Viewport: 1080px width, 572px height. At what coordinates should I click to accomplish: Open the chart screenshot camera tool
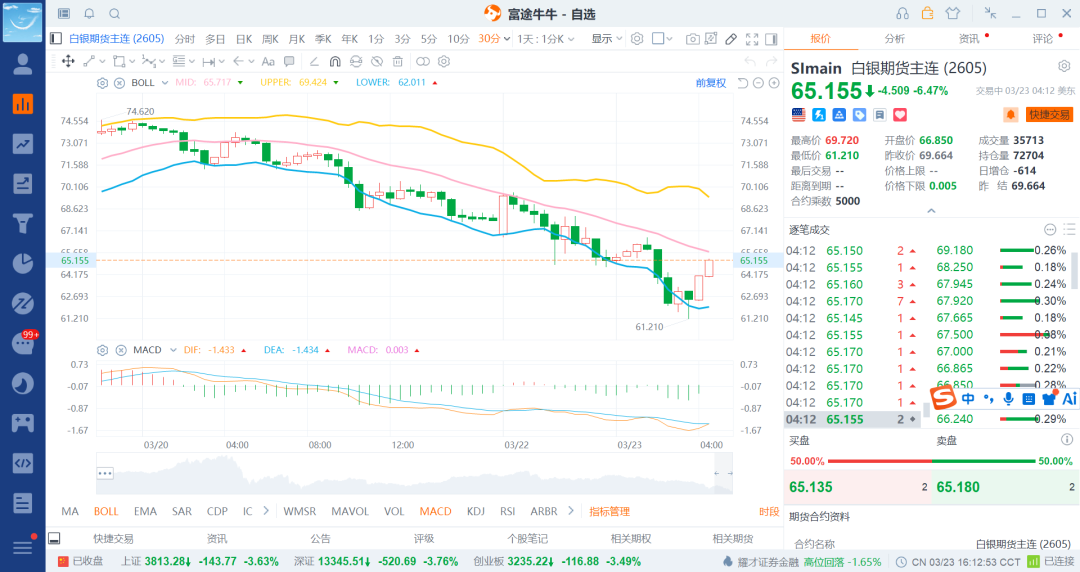pyautogui.click(x=692, y=39)
